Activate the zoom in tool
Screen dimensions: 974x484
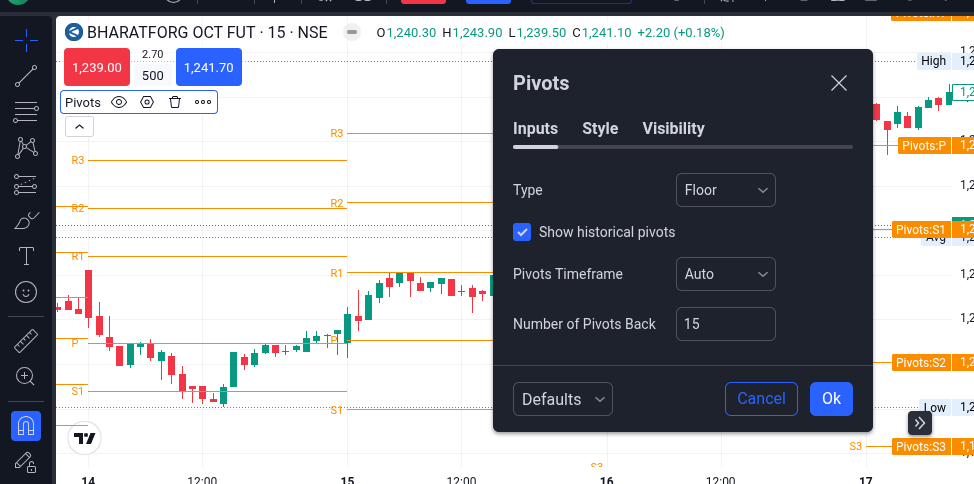pos(26,377)
